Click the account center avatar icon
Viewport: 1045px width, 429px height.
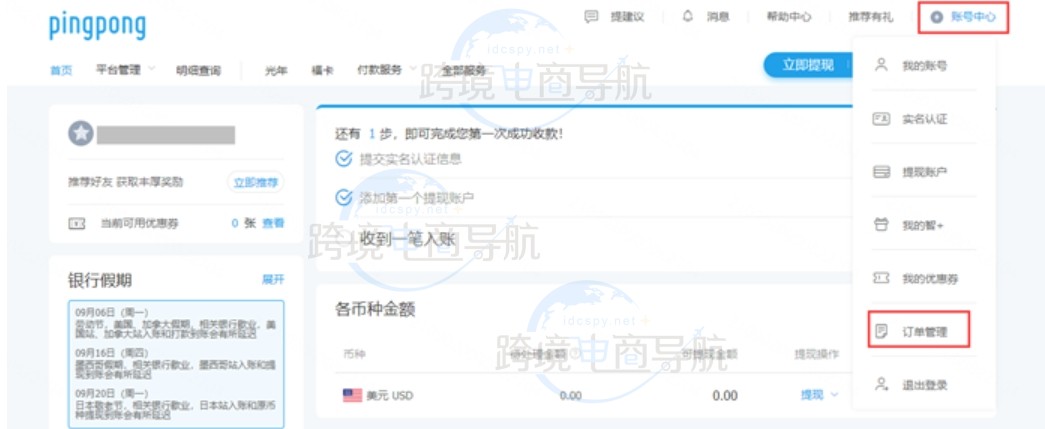936,17
